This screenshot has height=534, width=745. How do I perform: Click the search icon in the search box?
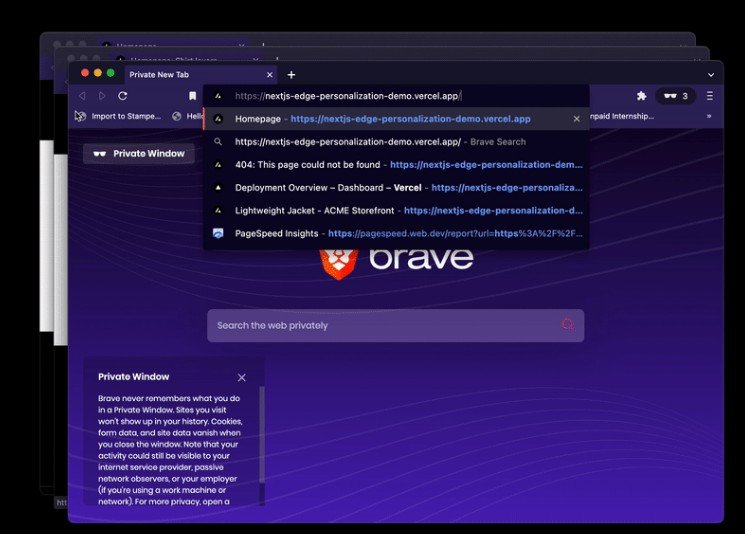coord(568,325)
